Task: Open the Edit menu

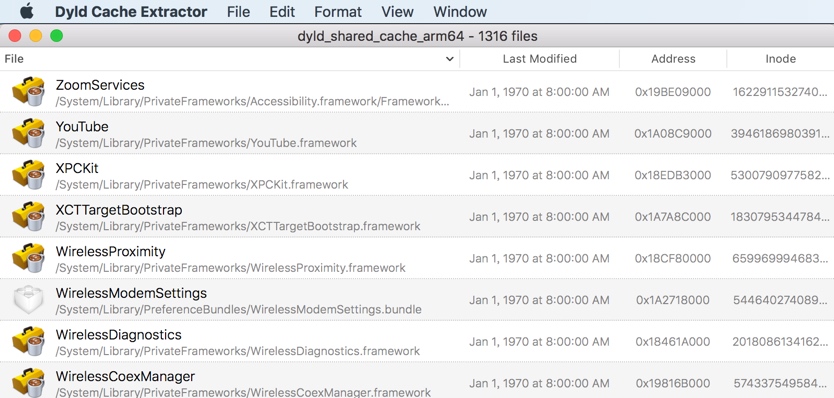Action: (x=282, y=12)
